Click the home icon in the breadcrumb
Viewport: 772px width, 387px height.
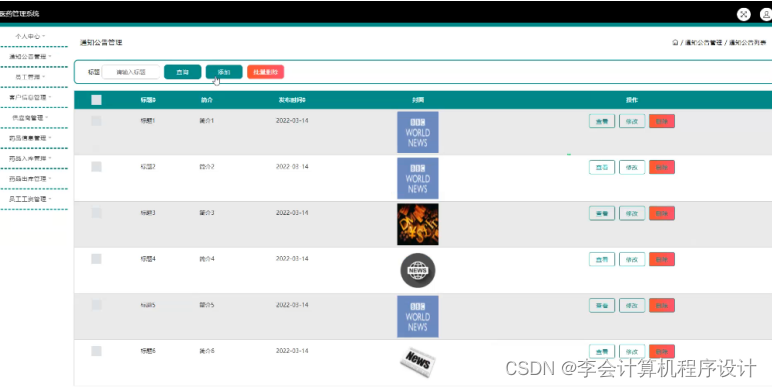[x=675, y=43]
